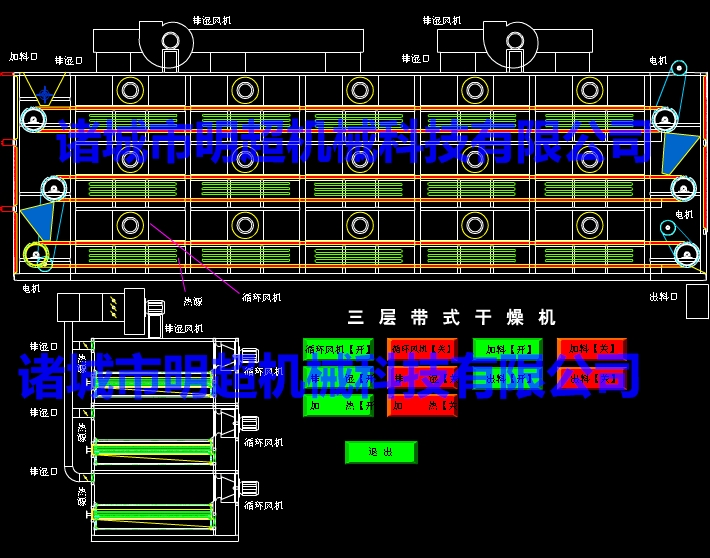The image size is (710, 558).
Task: Click the left-end blue transfer chute
Action: pos(36,219)
